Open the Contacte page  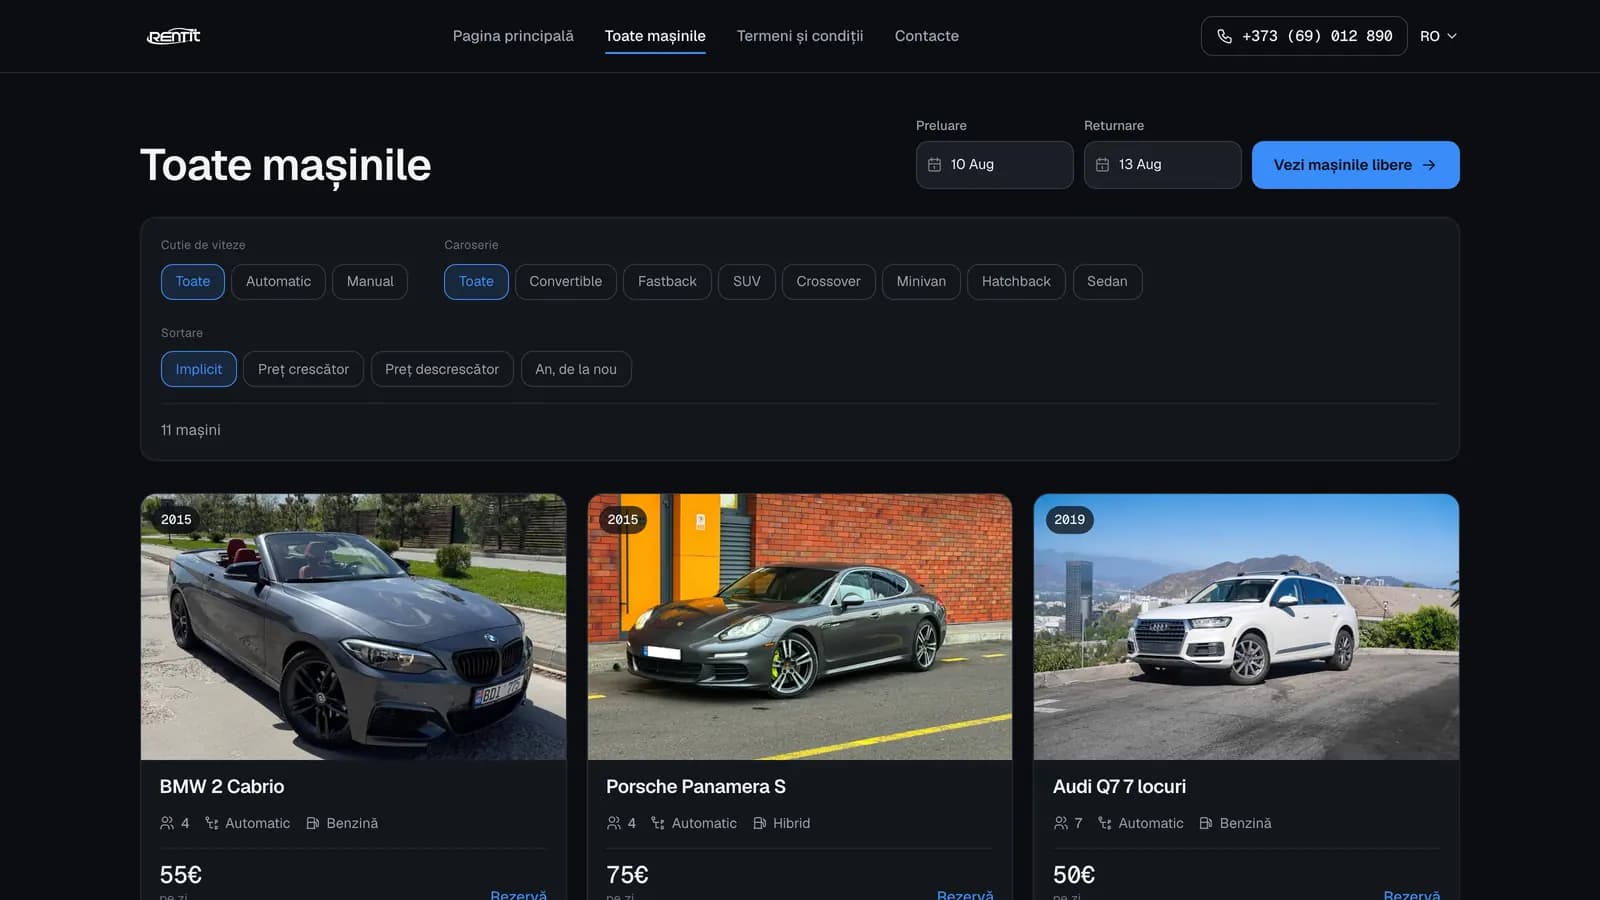(x=927, y=36)
